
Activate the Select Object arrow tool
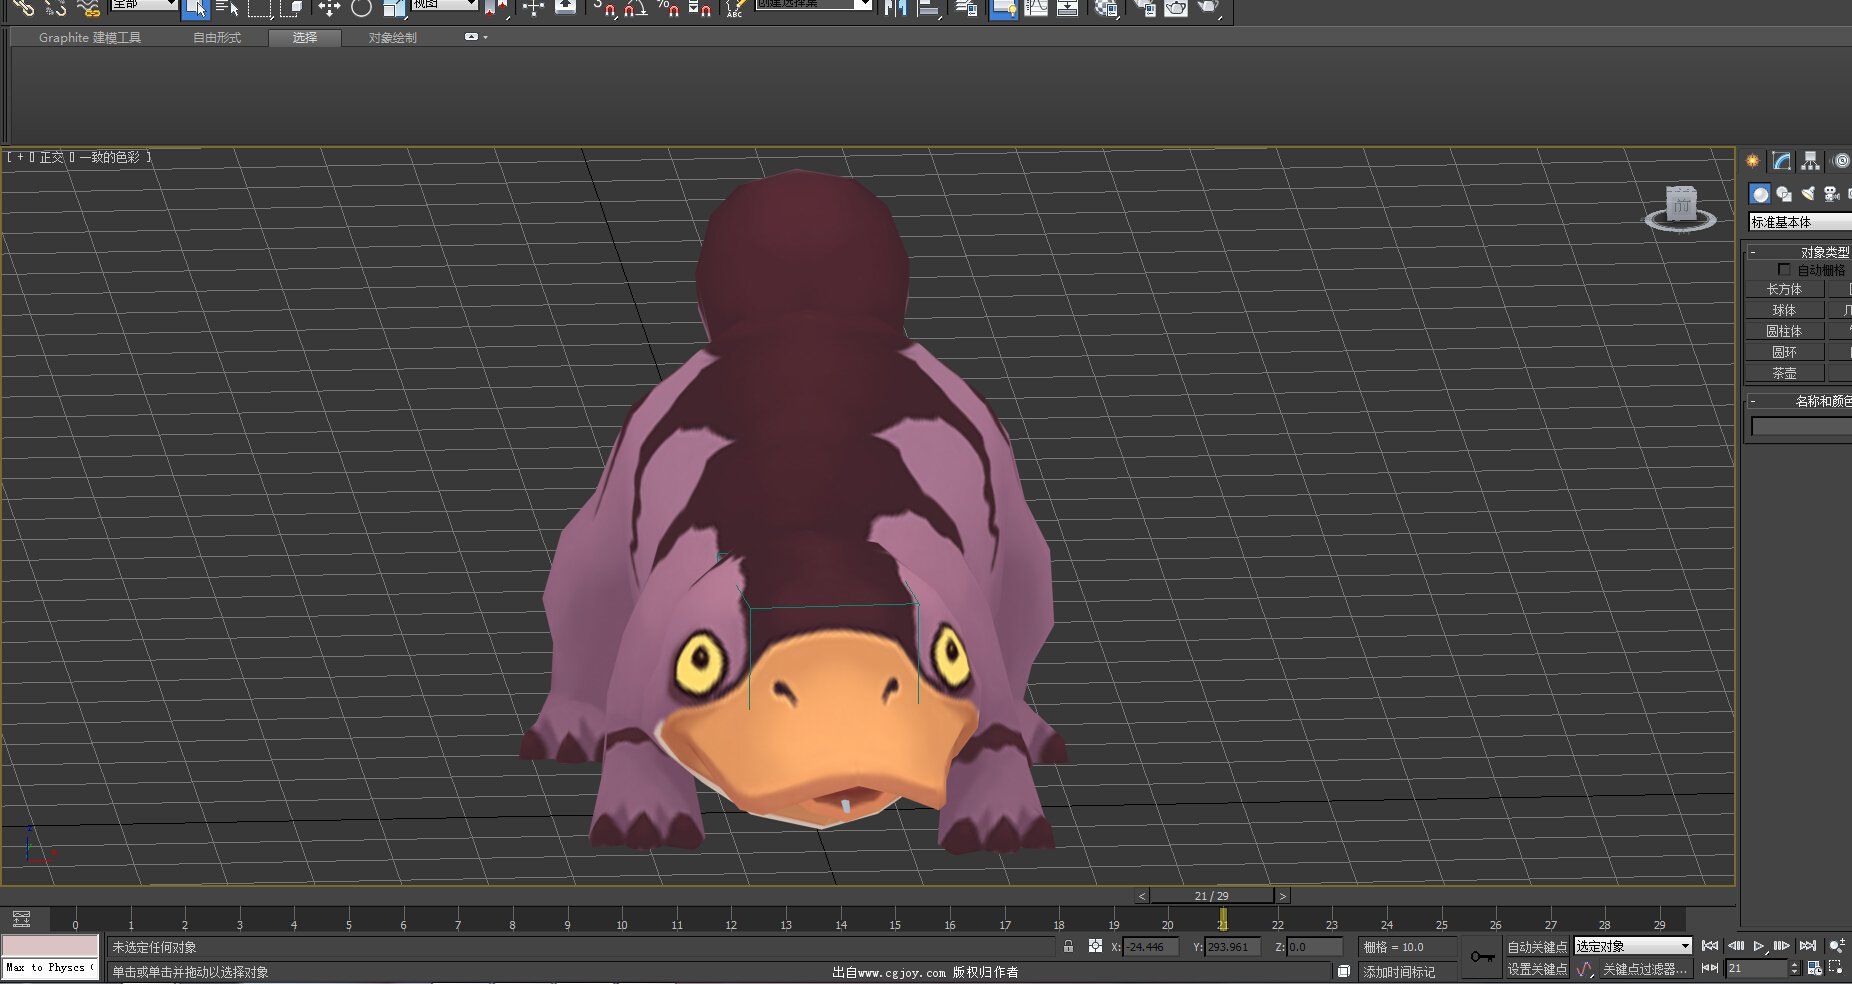click(195, 8)
